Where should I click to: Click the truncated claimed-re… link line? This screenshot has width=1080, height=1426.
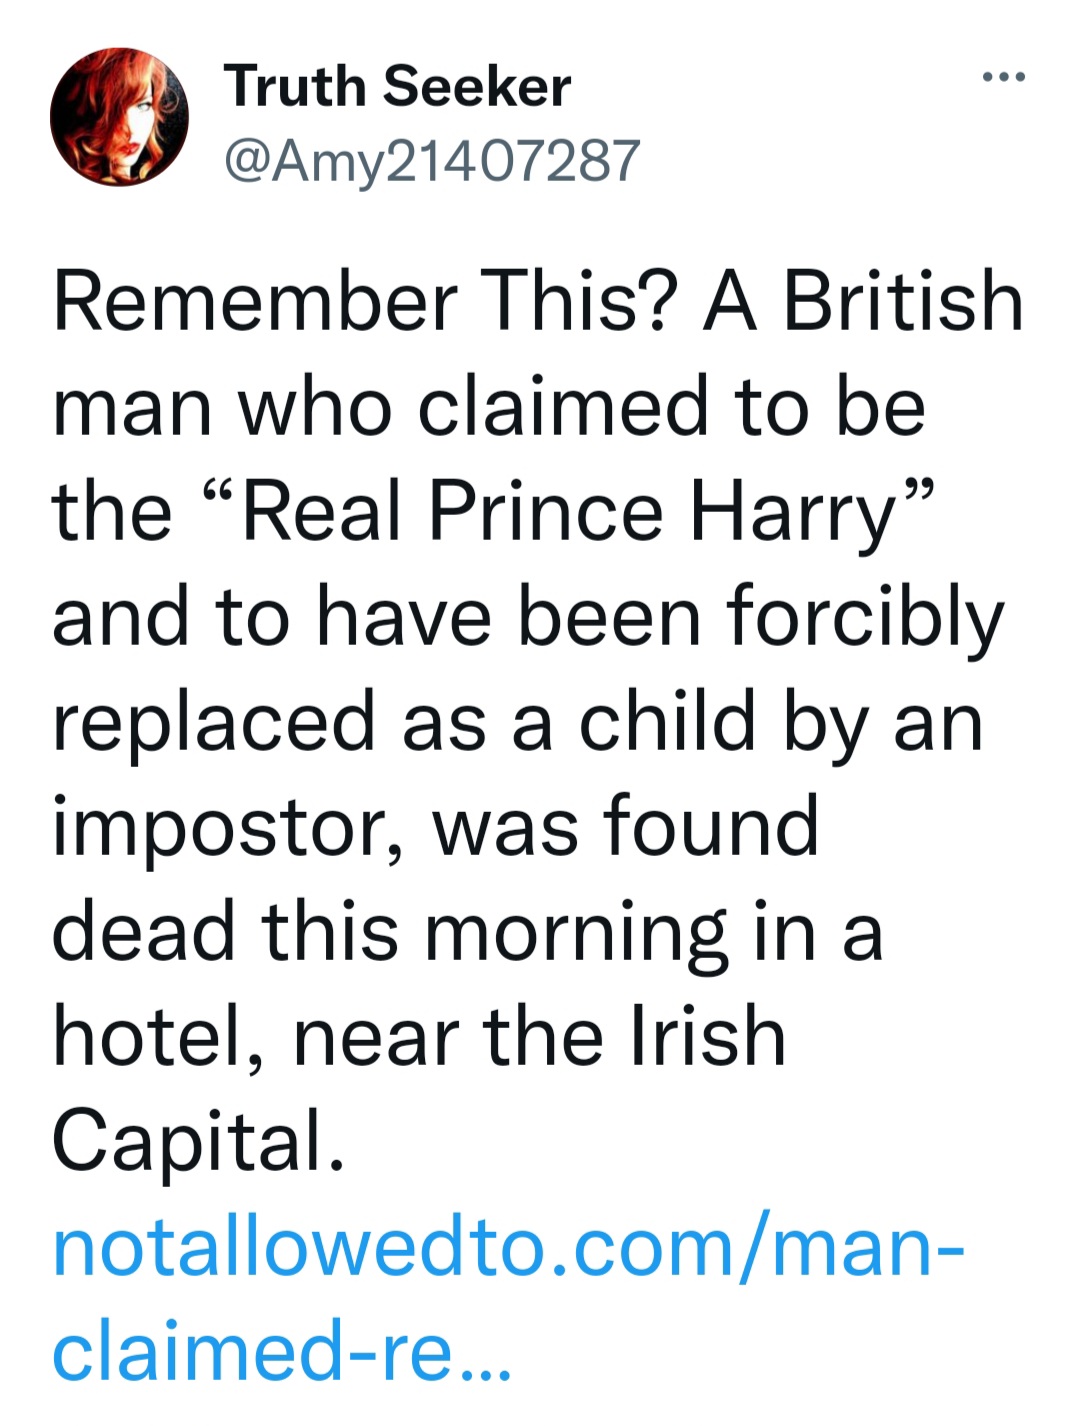282,1352
